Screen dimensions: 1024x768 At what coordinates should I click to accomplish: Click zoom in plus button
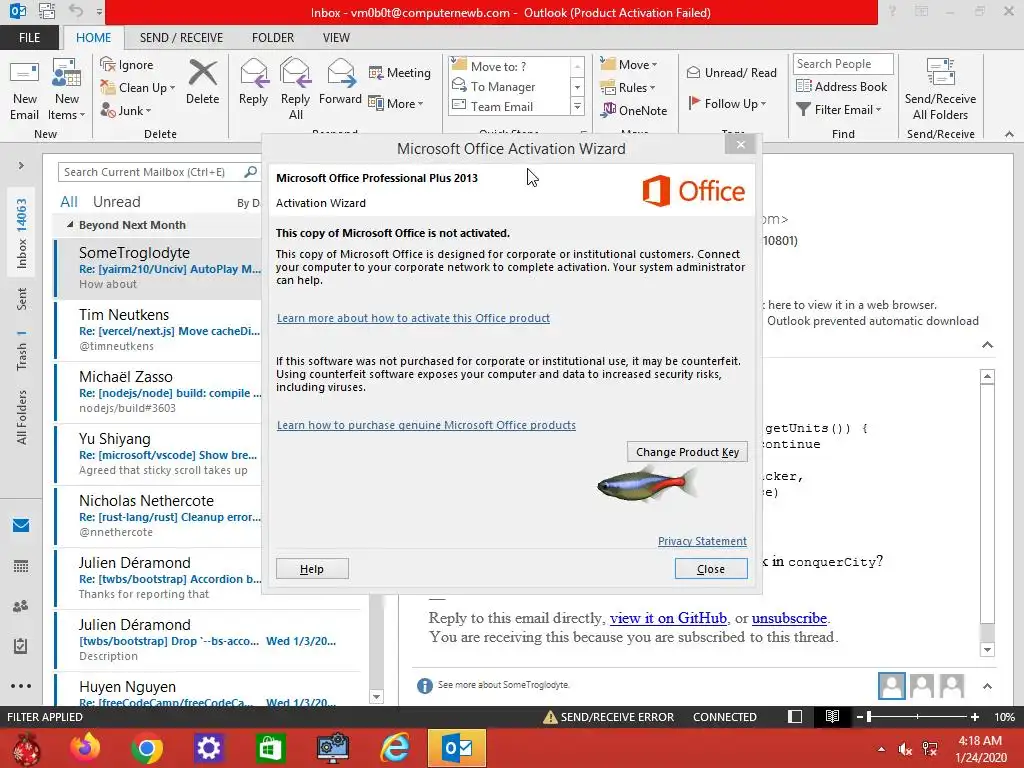point(974,717)
